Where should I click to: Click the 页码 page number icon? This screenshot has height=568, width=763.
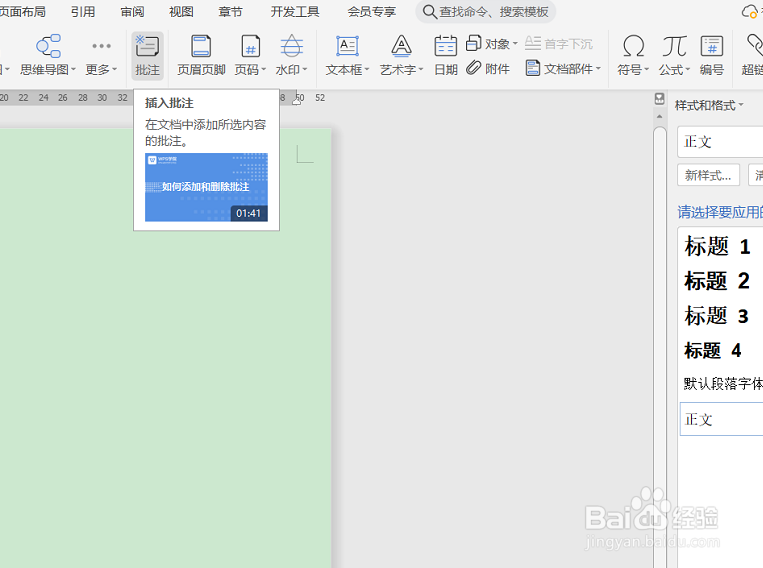251,46
